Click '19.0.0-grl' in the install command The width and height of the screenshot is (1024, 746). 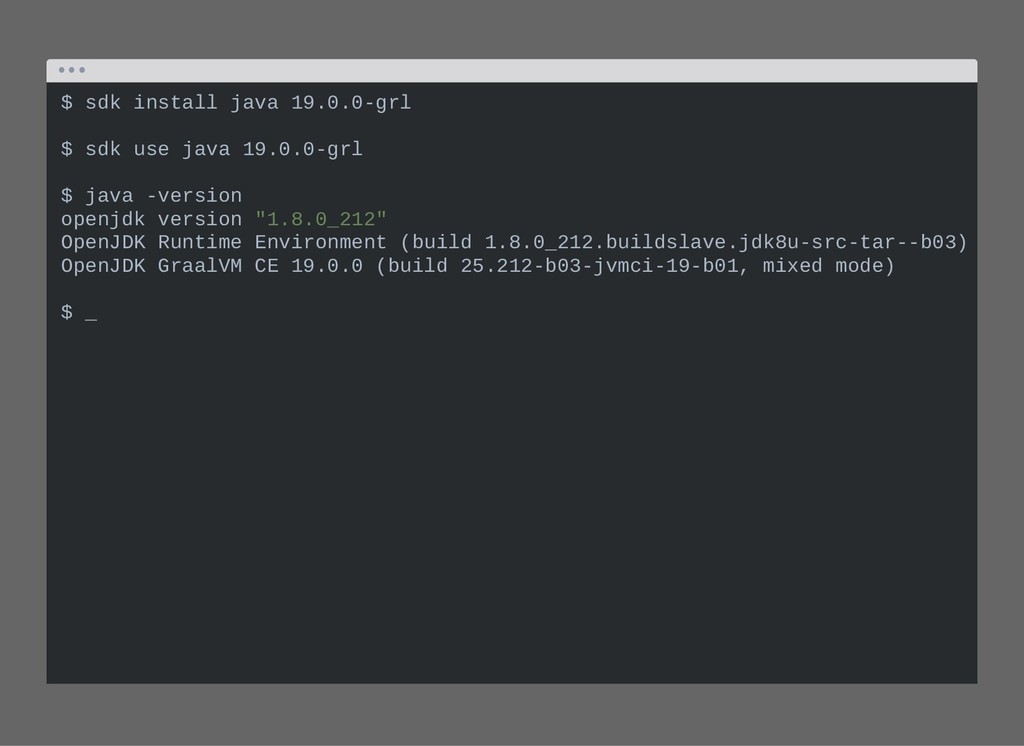click(x=351, y=103)
